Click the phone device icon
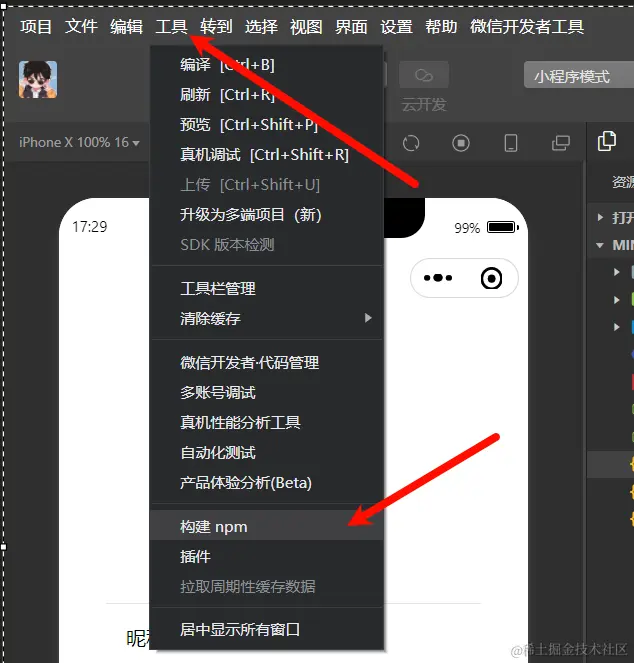634x663 pixels. tap(511, 143)
